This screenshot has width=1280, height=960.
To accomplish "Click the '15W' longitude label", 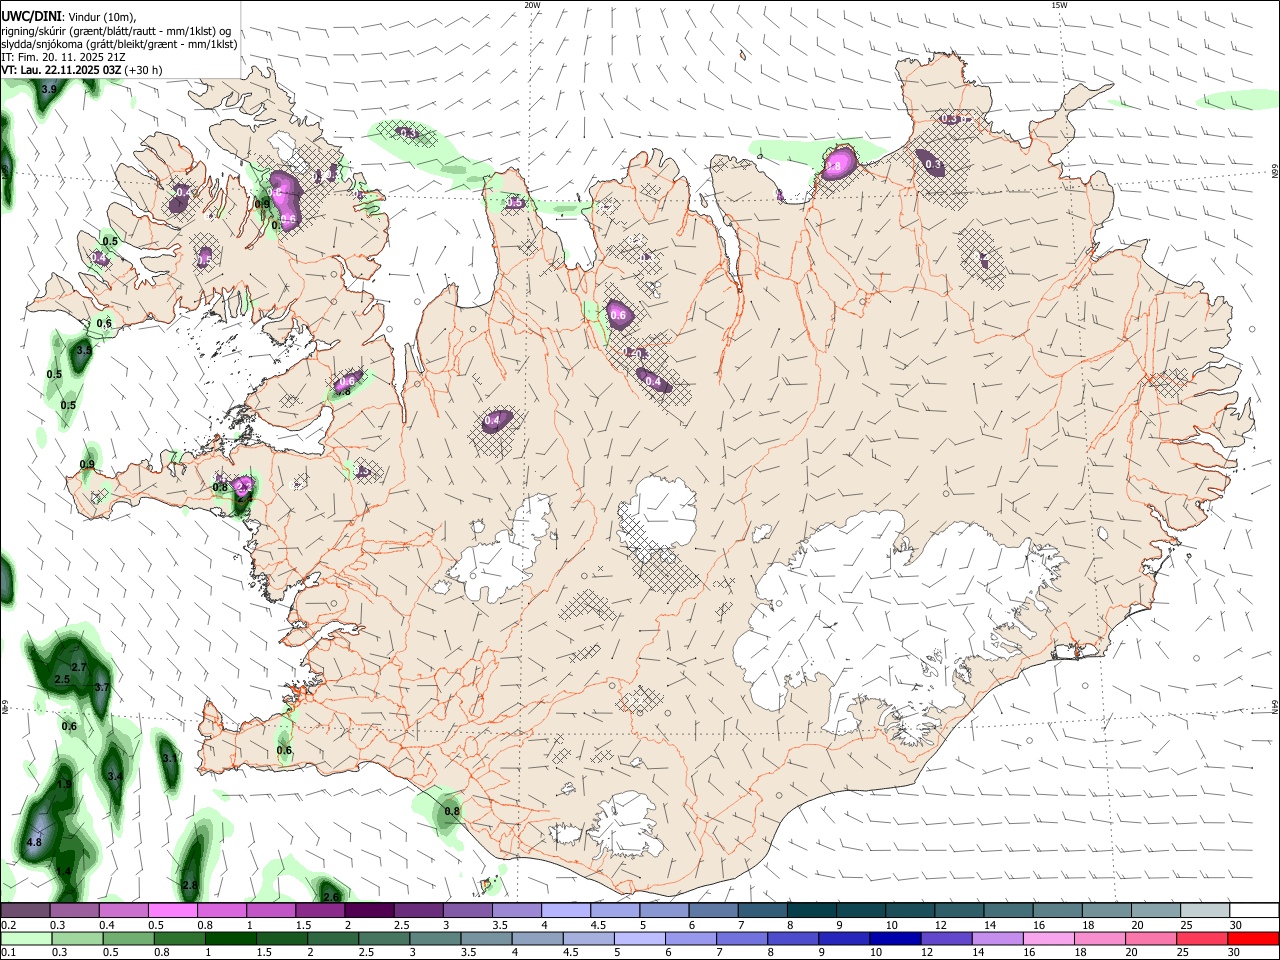I will pyautogui.click(x=1059, y=5).
